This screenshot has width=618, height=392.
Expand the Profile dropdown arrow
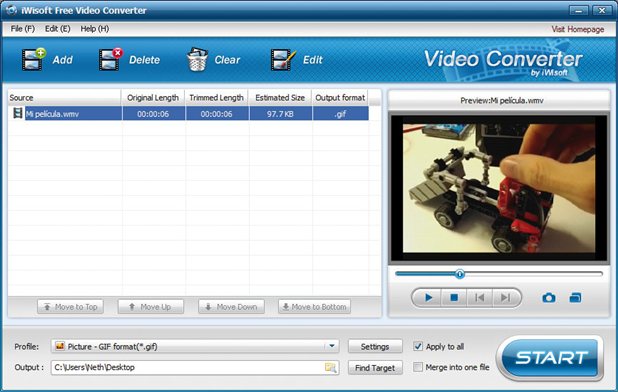pos(332,346)
